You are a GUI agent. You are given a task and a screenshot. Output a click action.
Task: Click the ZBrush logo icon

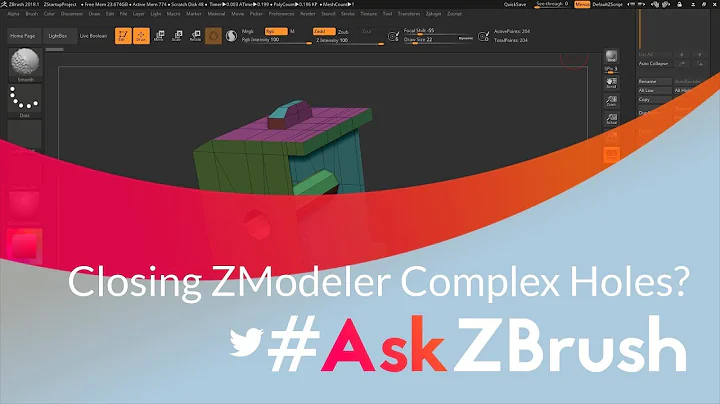pyautogui.click(x=4, y=4)
